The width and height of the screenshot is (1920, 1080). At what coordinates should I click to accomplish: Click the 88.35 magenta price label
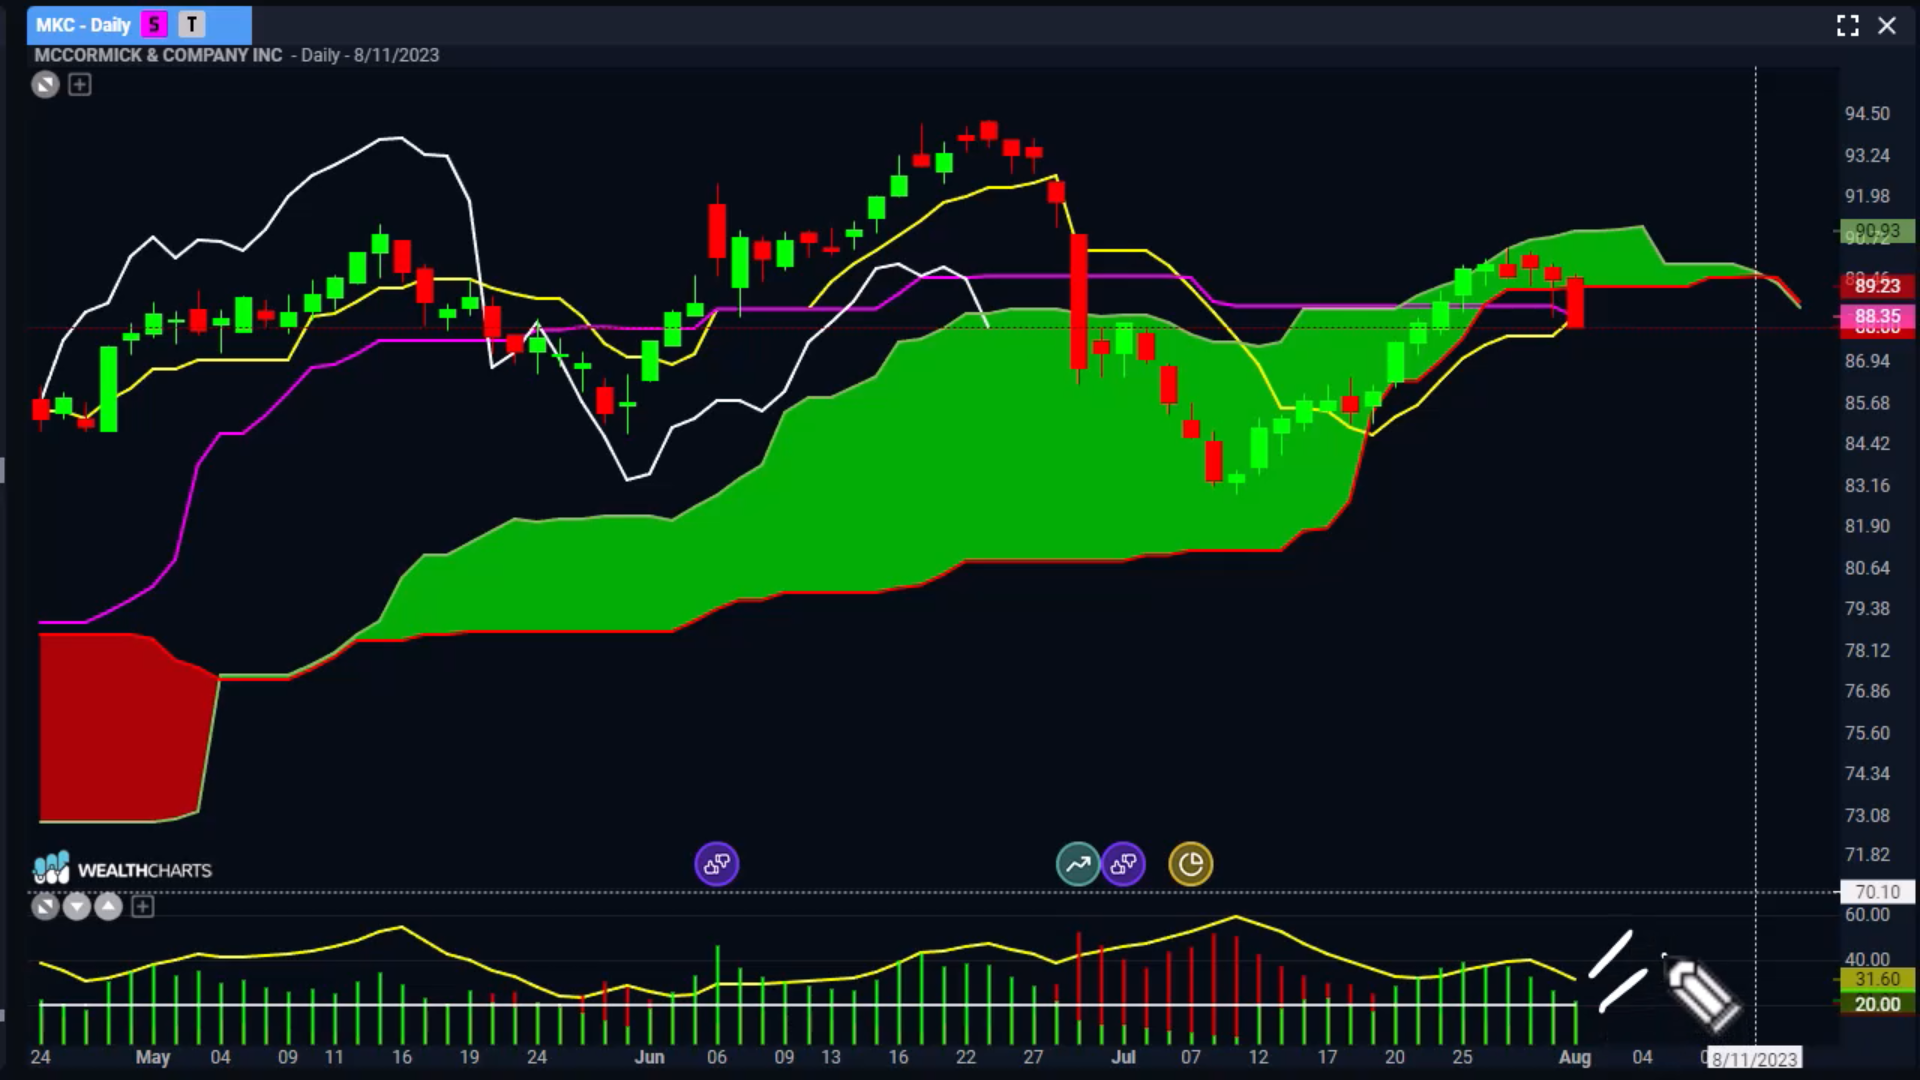point(1878,317)
